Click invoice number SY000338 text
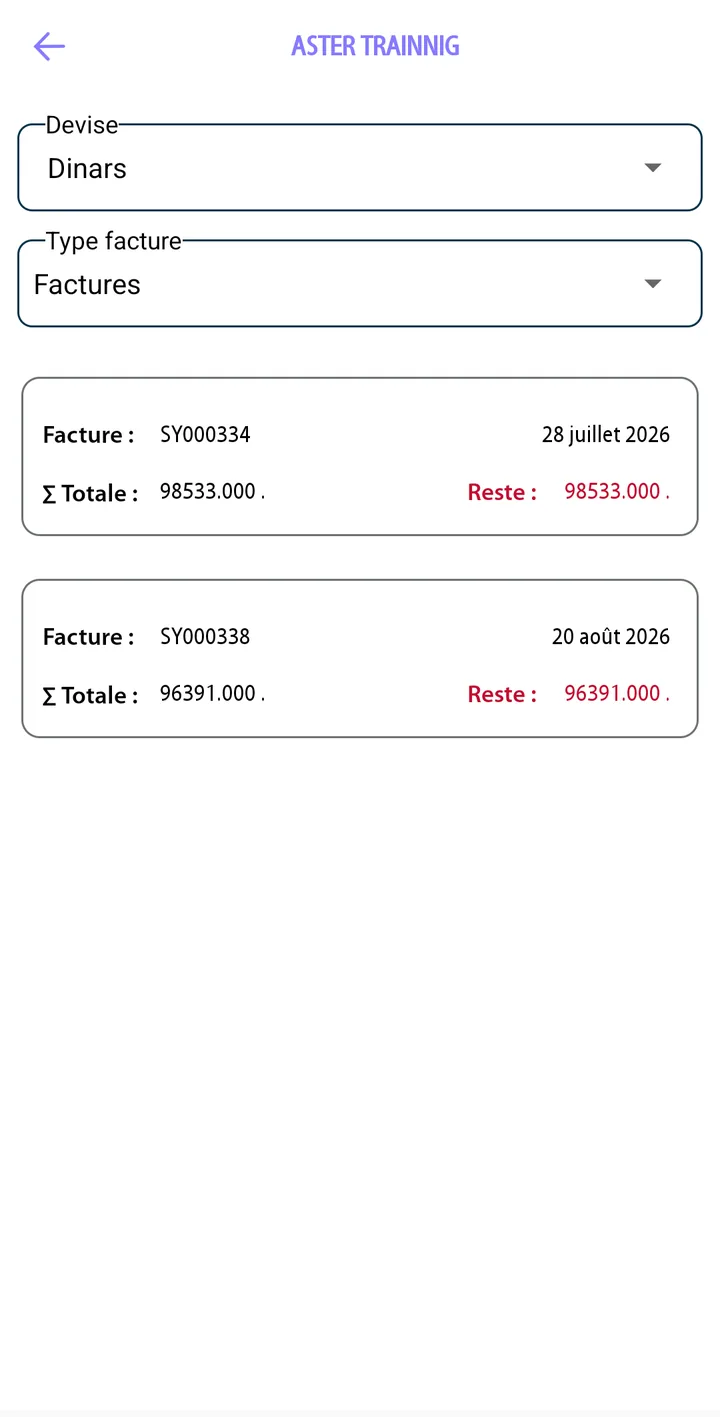The image size is (720, 1417). (205, 637)
